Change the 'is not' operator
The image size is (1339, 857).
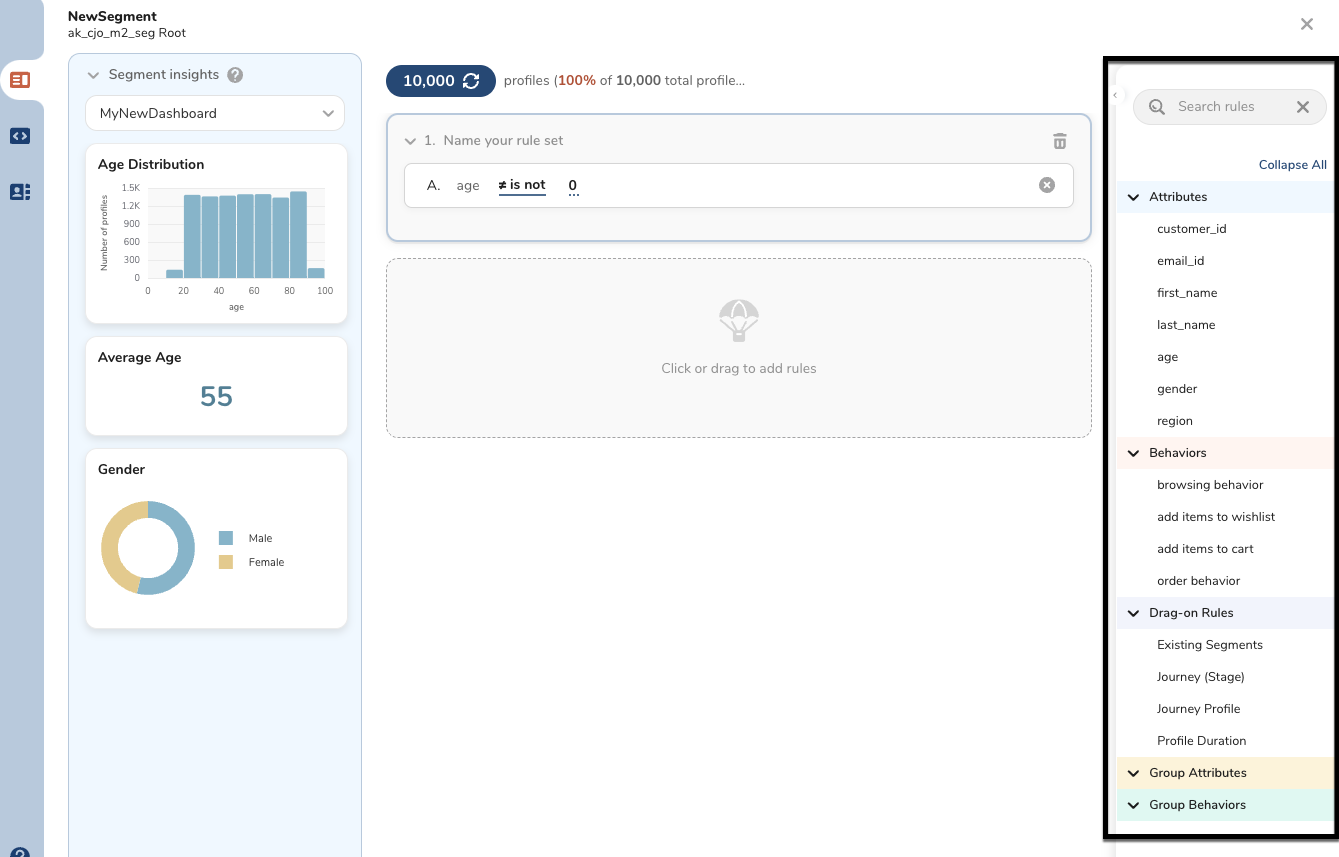(522, 185)
